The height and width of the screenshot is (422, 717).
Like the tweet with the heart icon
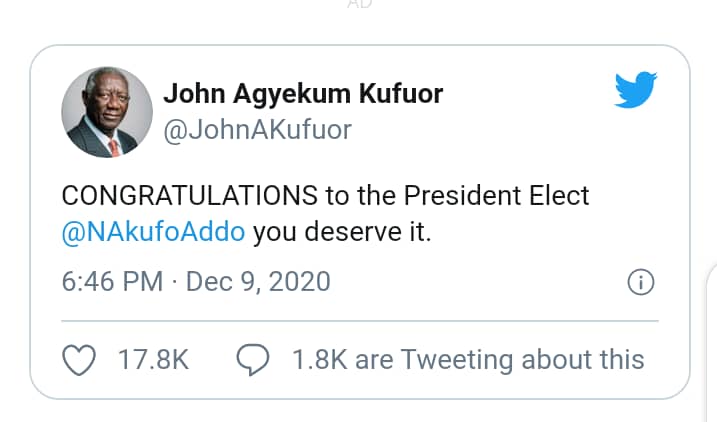click(79, 359)
